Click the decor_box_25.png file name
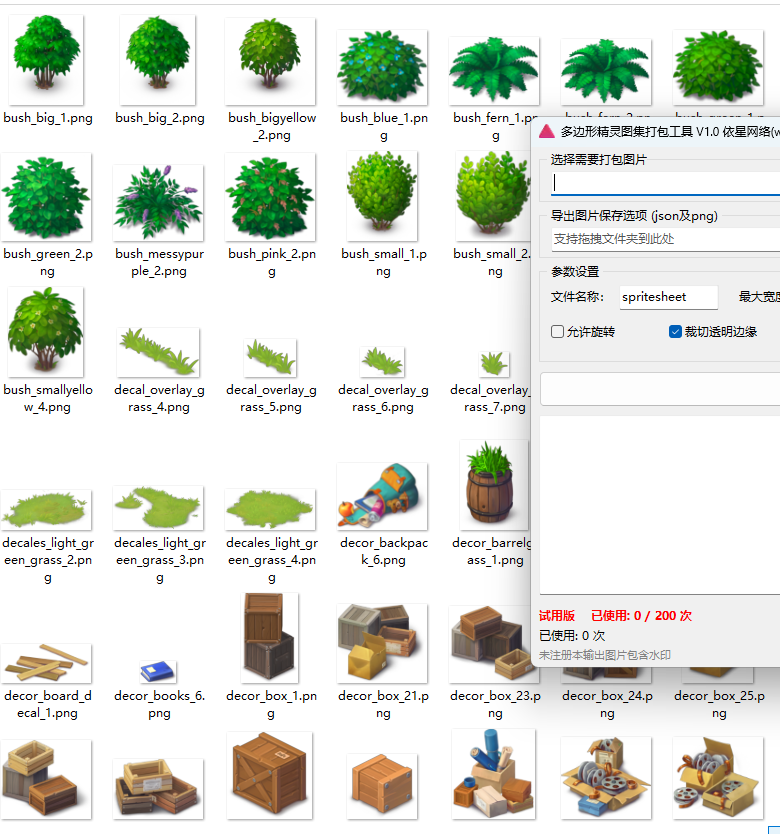Viewport: 780px width, 834px height. click(719, 704)
